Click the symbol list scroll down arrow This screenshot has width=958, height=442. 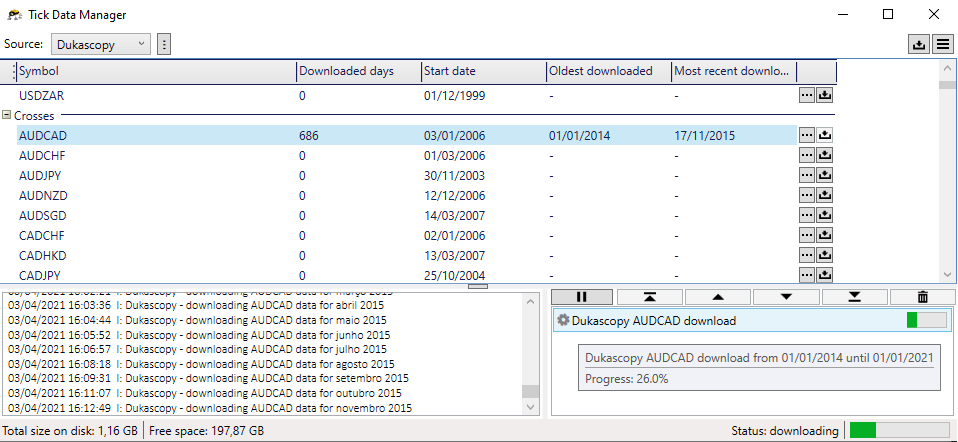click(948, 275)
